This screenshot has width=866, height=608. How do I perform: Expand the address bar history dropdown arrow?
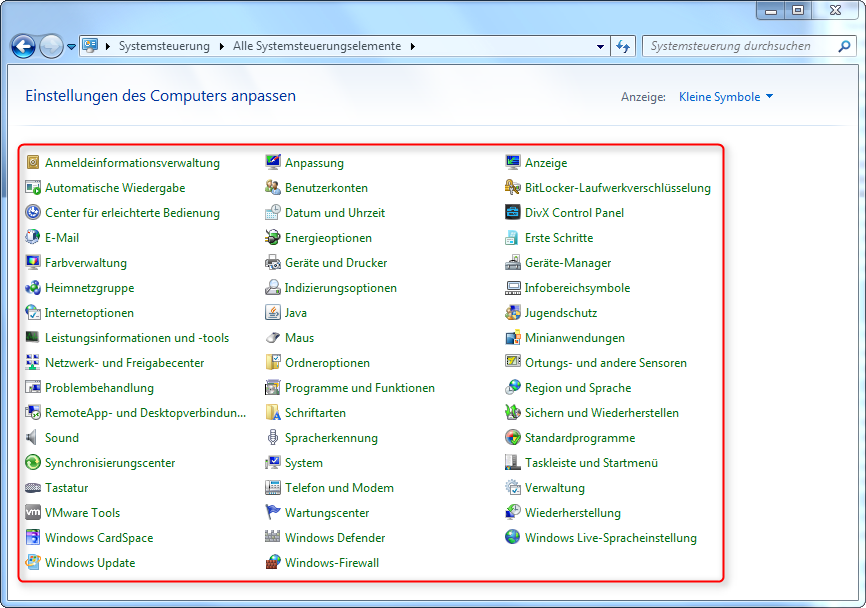point(600,46)
